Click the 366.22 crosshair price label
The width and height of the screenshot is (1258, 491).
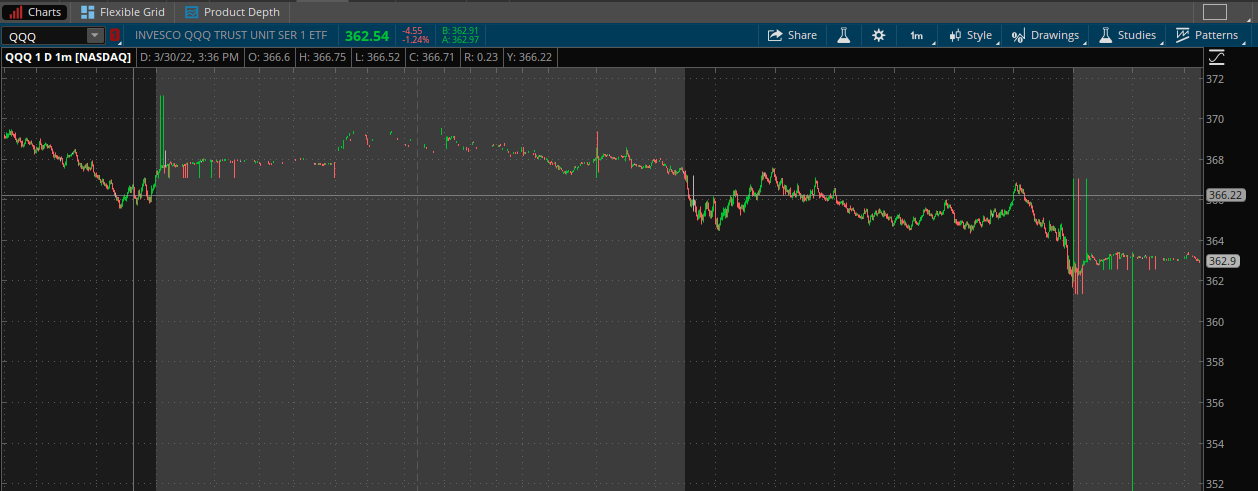pos(1225,195)
